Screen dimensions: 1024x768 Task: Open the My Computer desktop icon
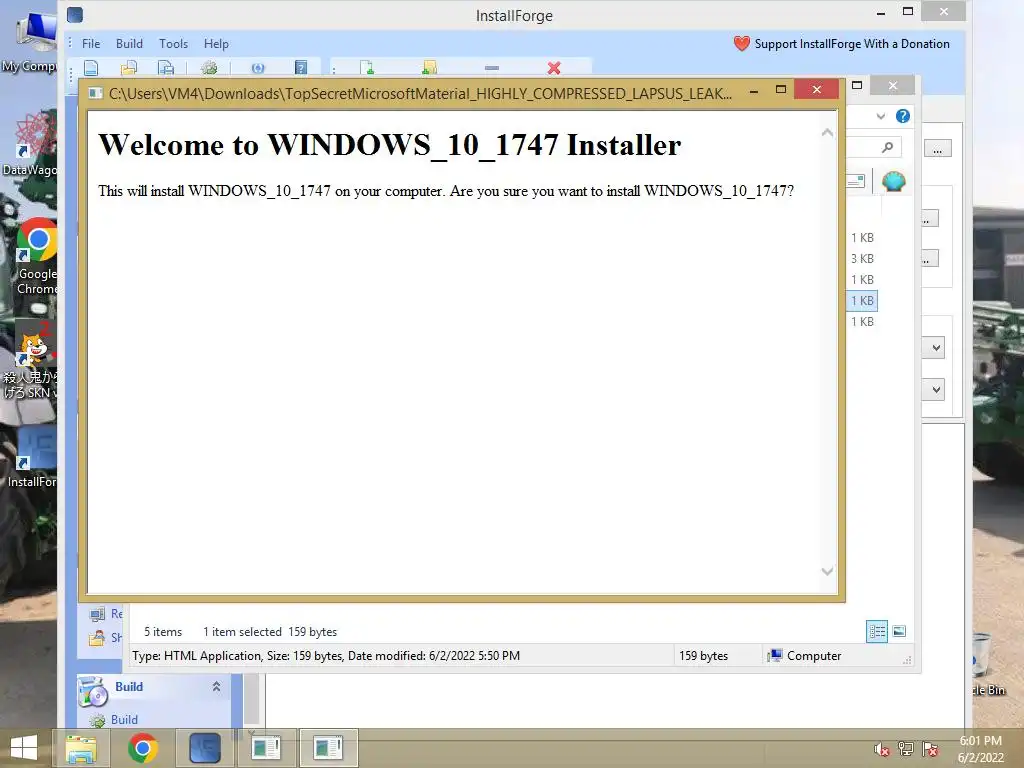31,42
